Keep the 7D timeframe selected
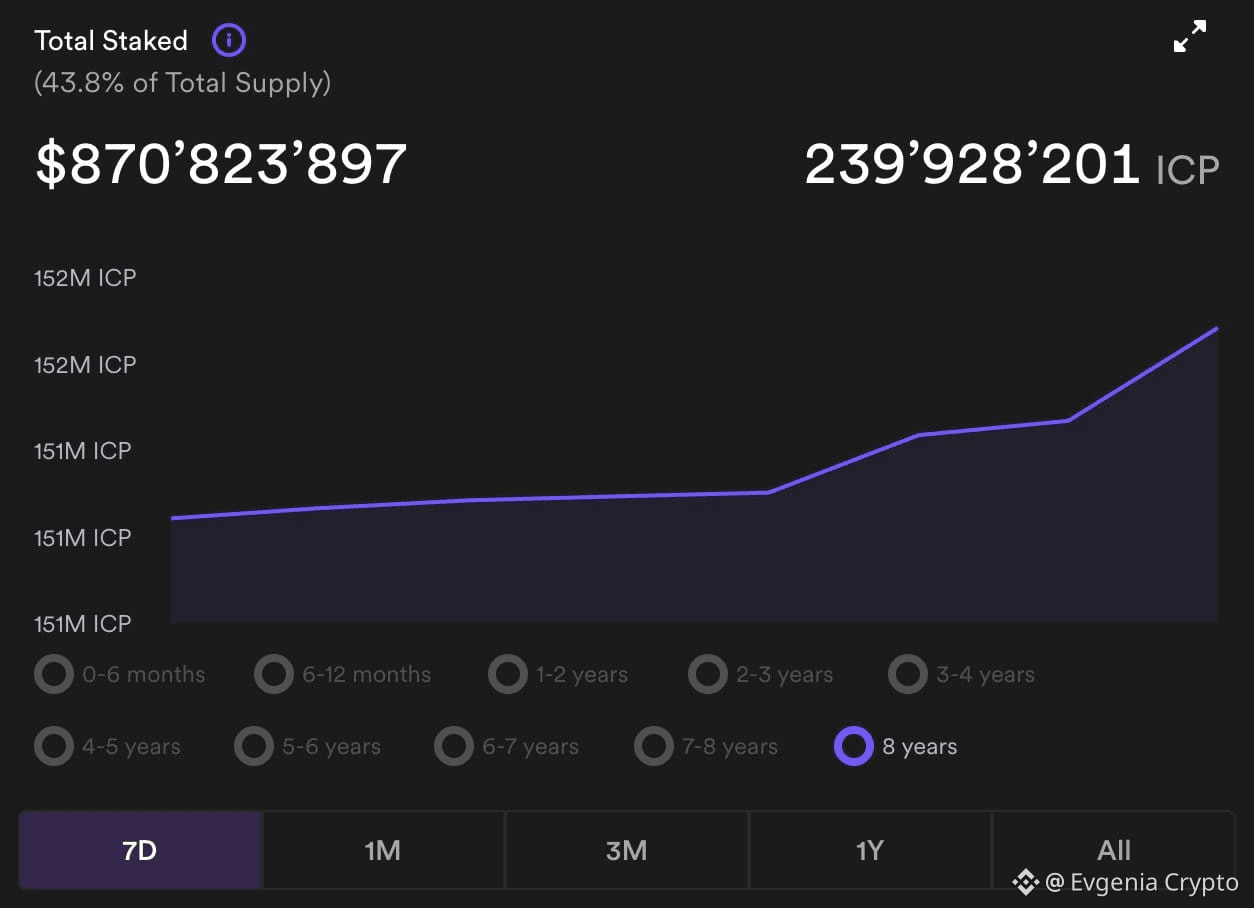This screenshot has height=908, width=1254. [x=140, y=850]
